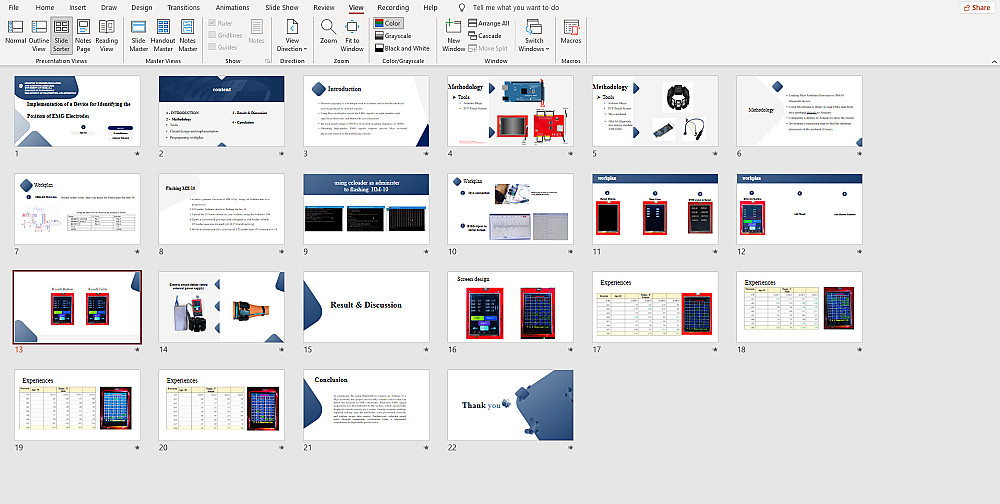Select slide 14 device photo thumbnail
This screenshot has height=504, width=1000.
pos(221,307)
